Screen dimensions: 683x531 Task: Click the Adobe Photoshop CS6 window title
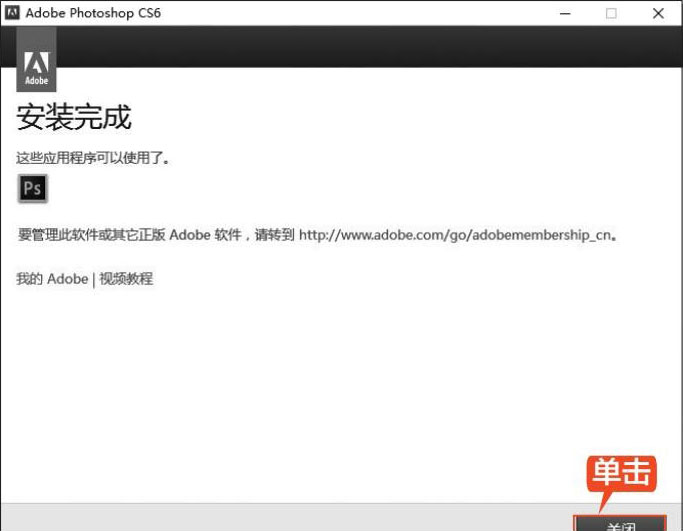tap(93, 13)
